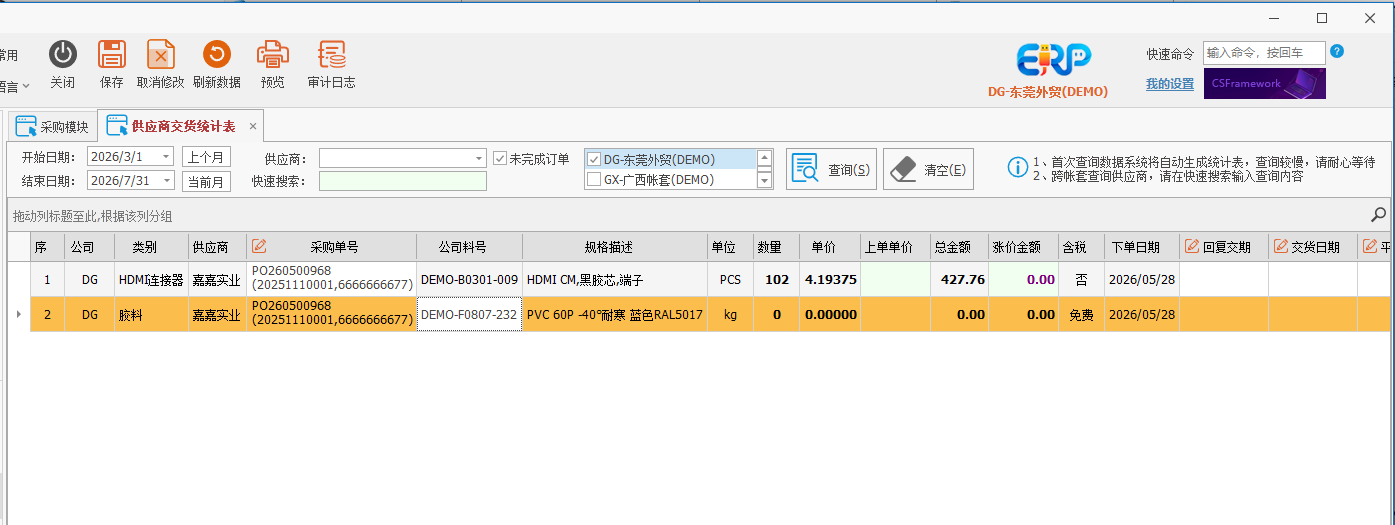Click the group-by panel 拖动列标题至此
The image size is (1395, 525).
click(x=92, y=215)
